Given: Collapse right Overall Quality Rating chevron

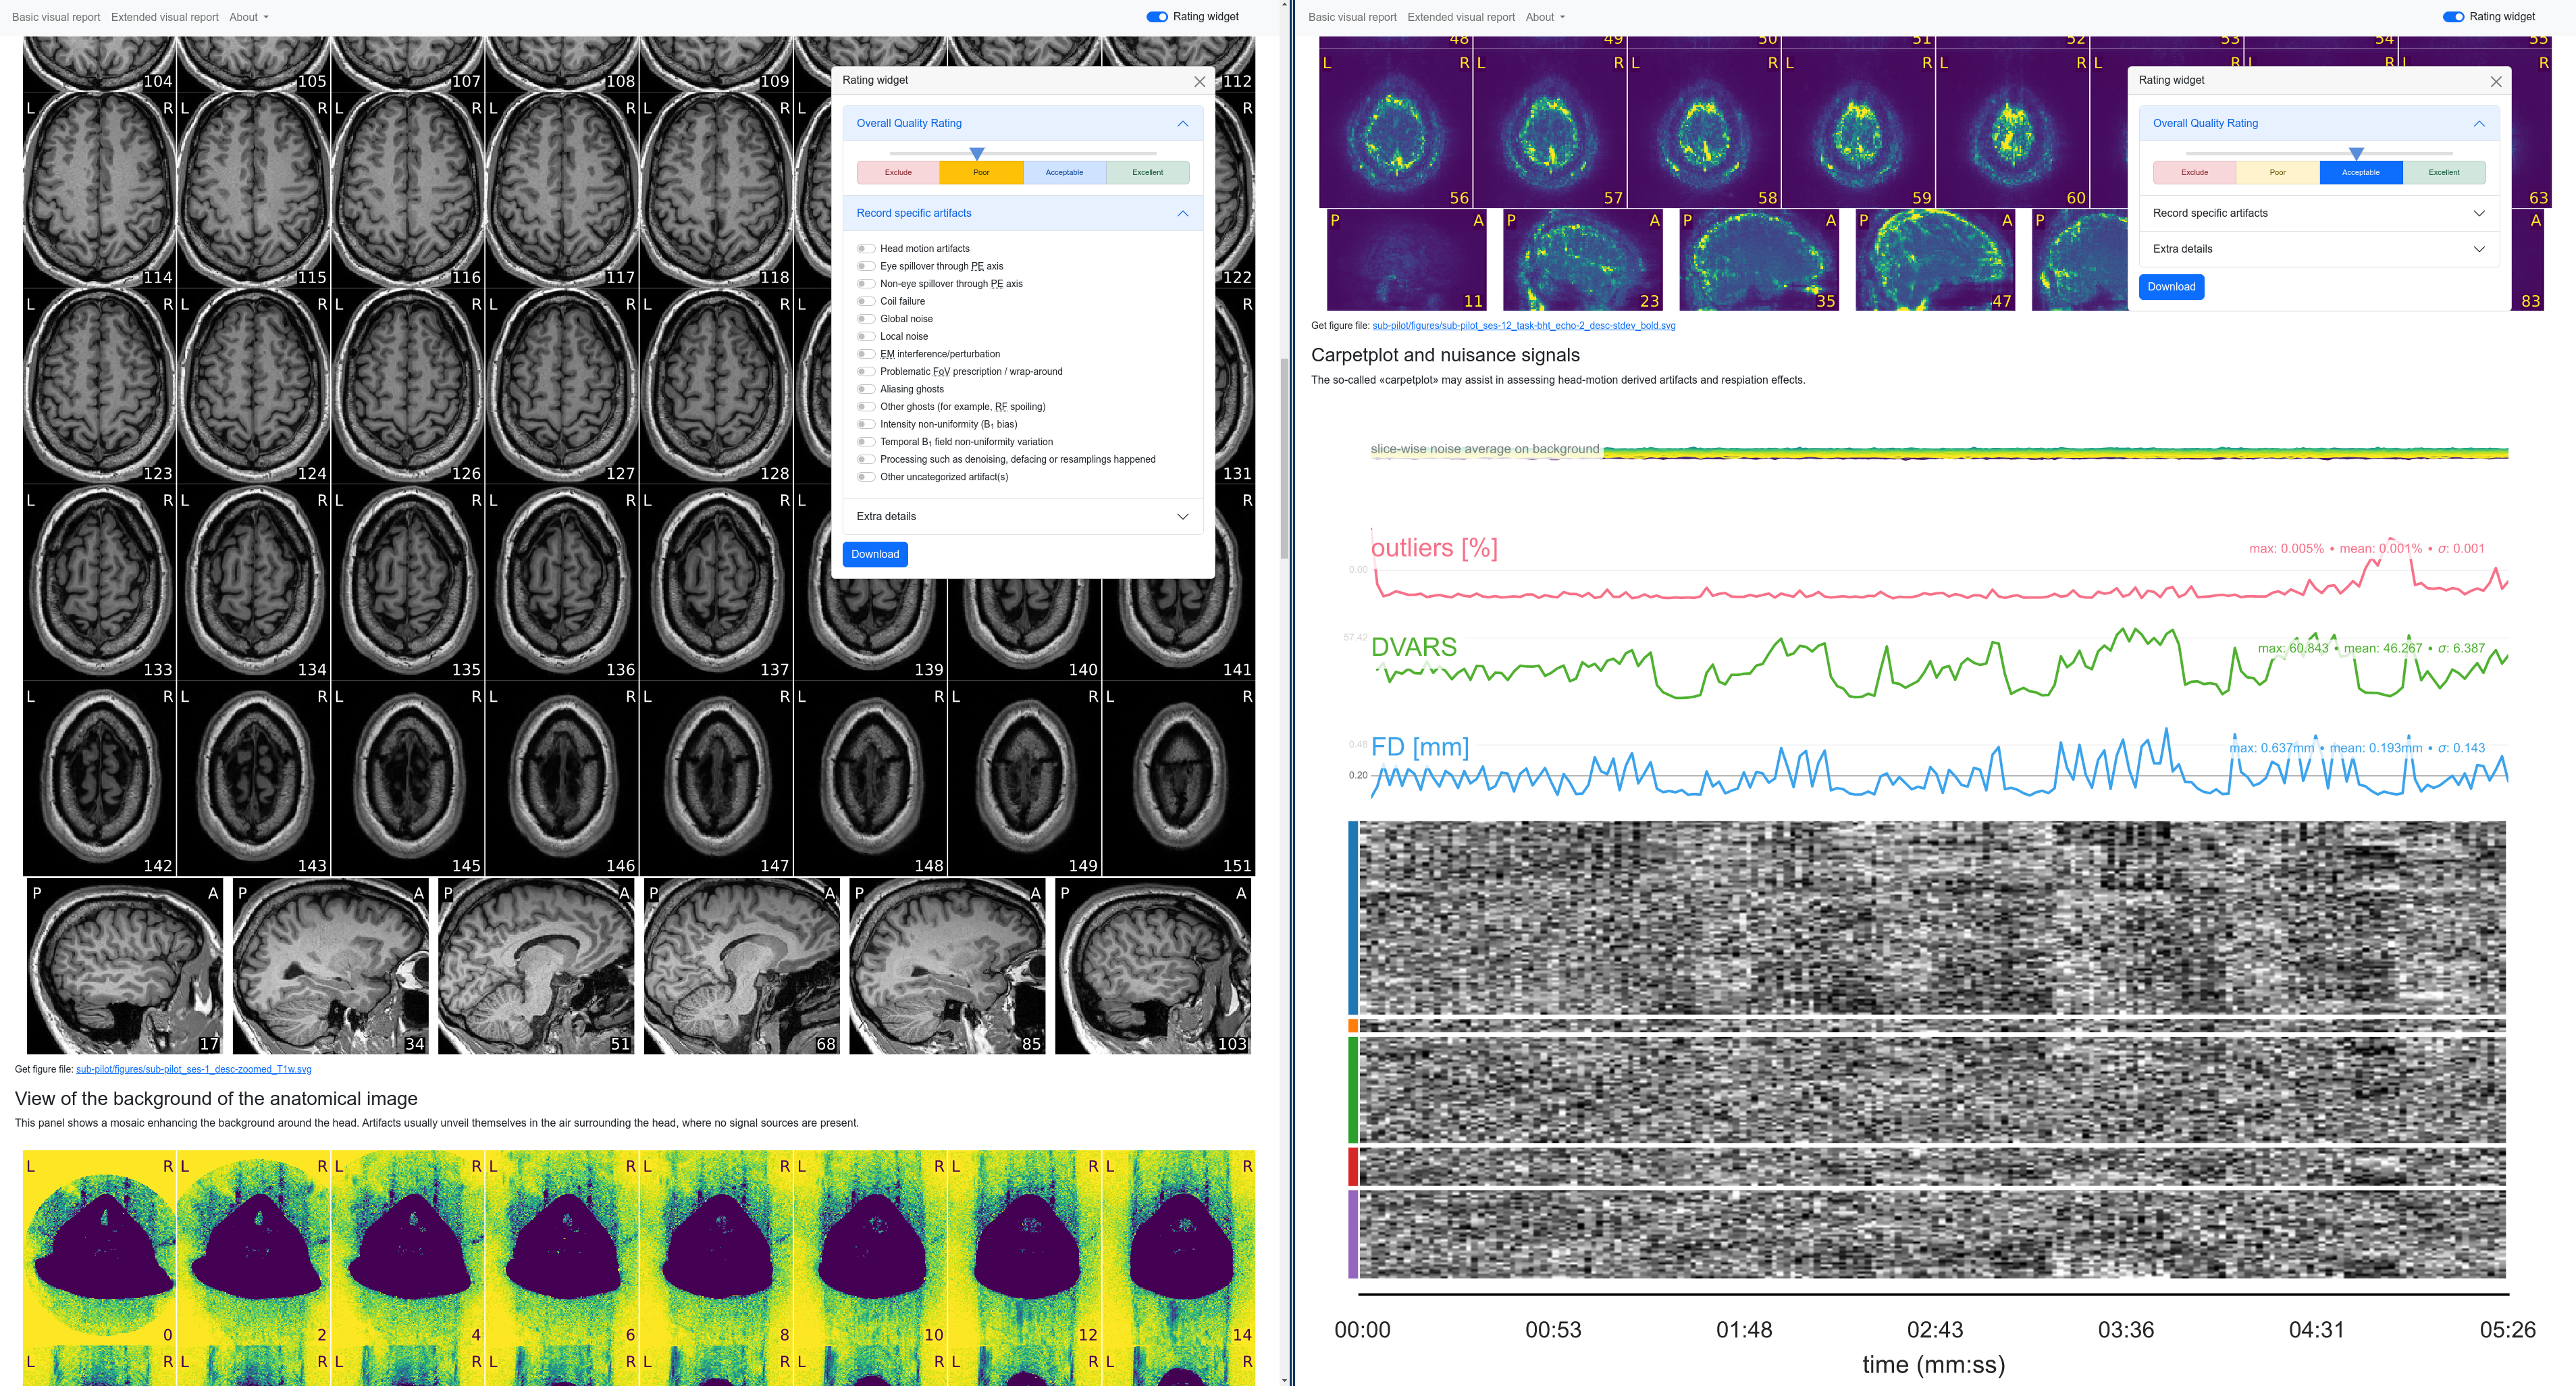Looking at the screenshot, I should tap(2478, 123).
